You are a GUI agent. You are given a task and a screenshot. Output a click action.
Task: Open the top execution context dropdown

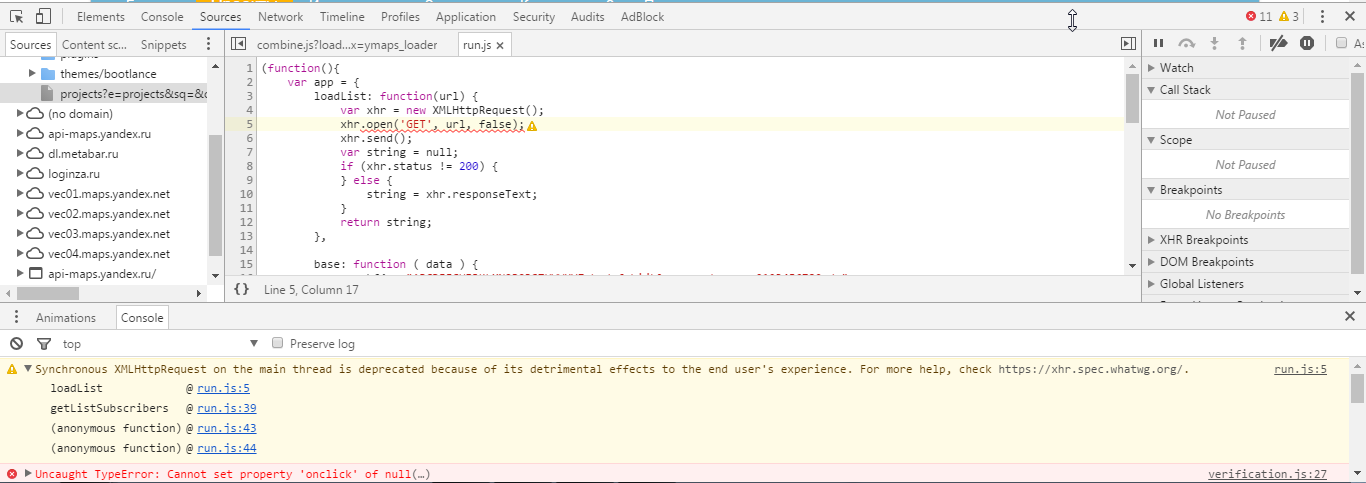(160, 343)
